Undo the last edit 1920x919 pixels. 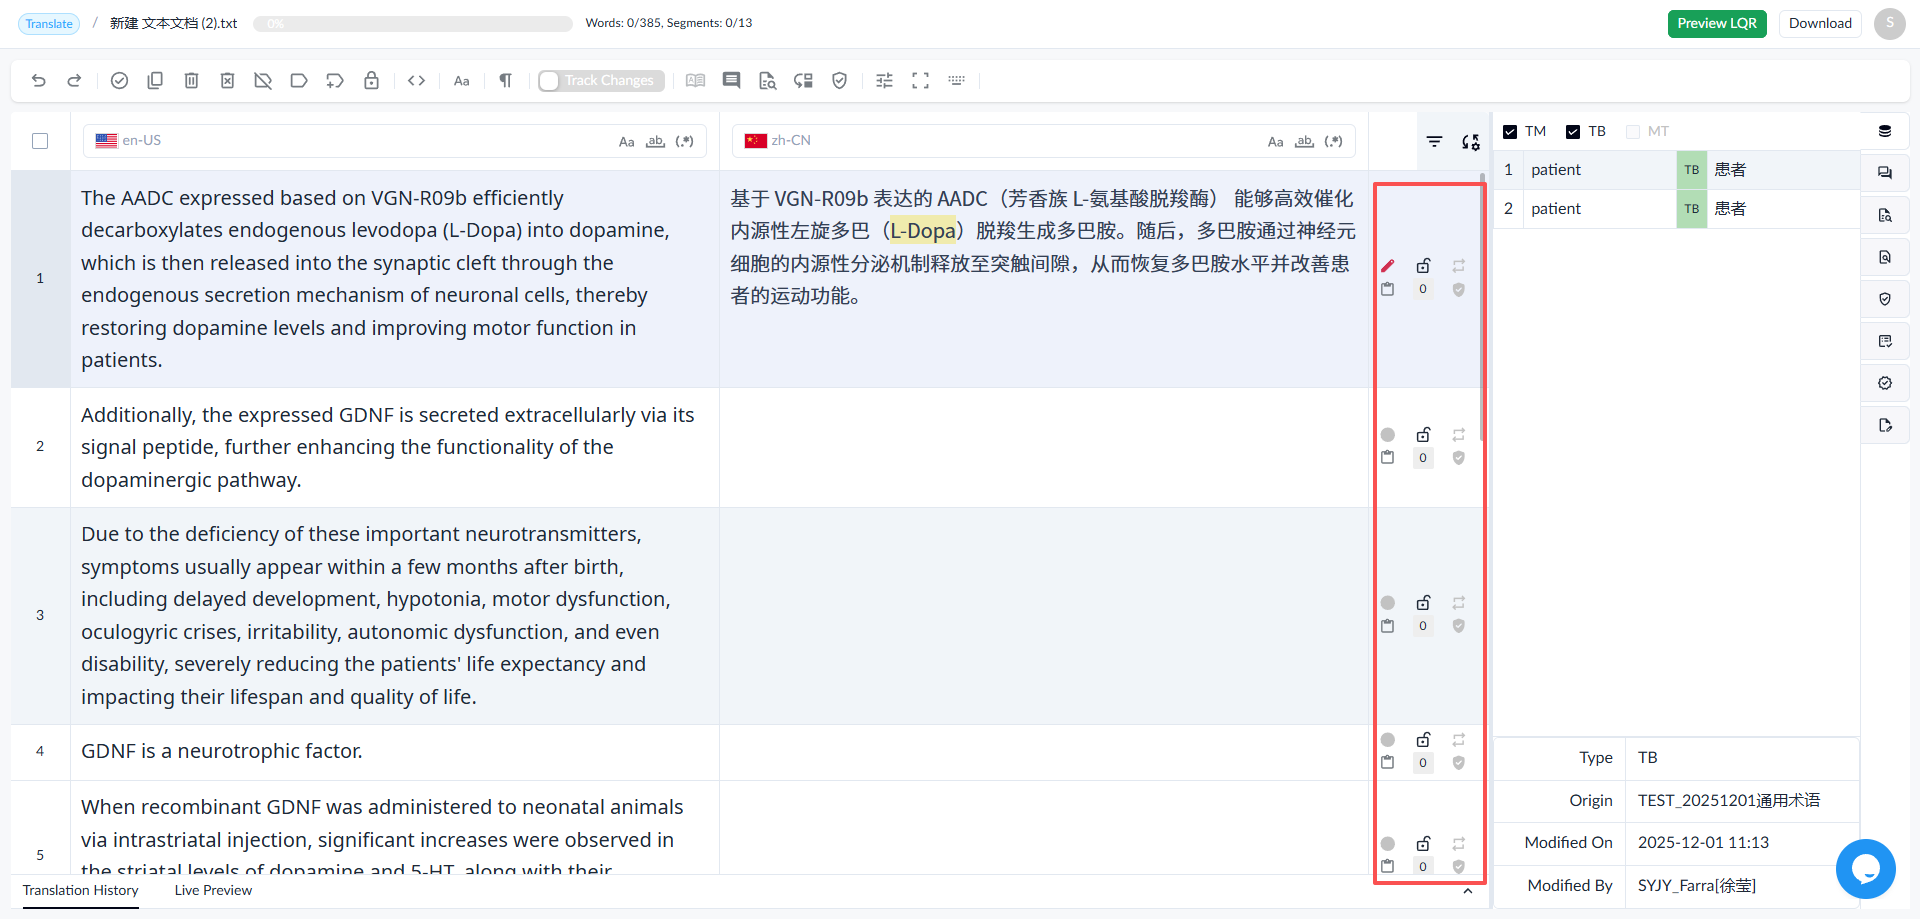pyautogui.click(x=39, y=81)
